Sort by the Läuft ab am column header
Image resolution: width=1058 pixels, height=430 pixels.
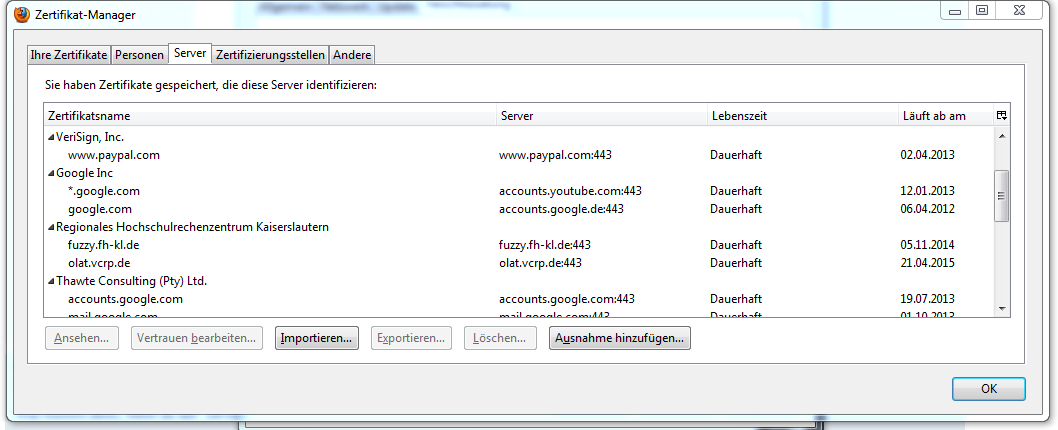pyautogui.click(x=946, y=116)
